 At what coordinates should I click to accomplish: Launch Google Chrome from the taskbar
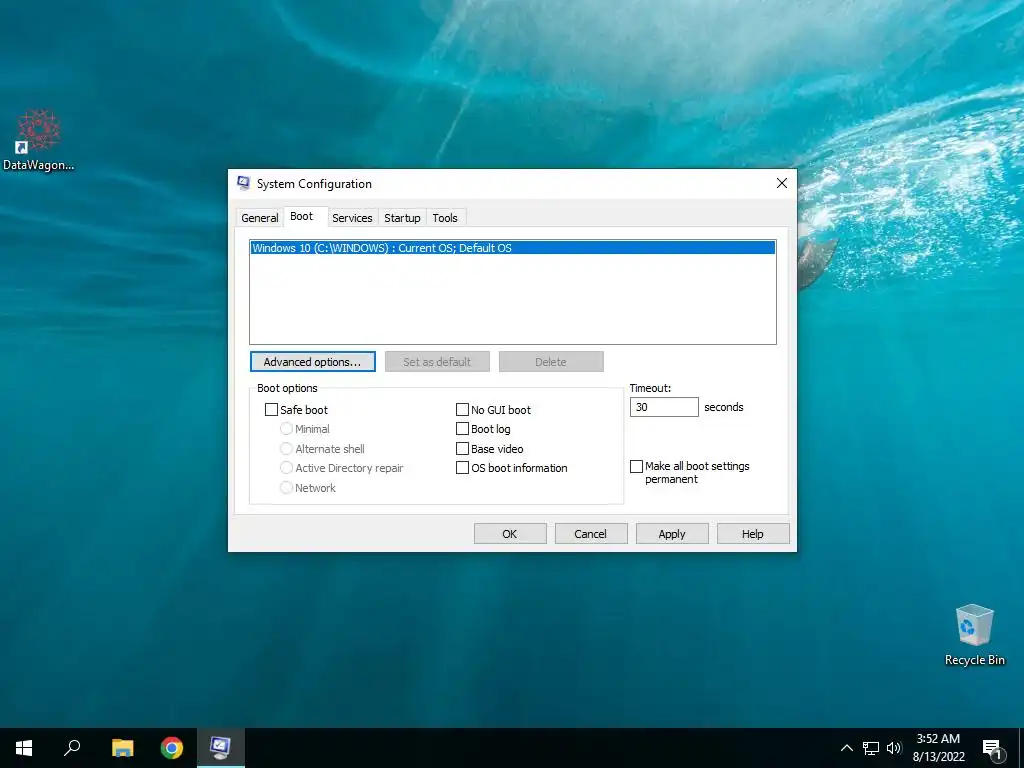[172, 748]
